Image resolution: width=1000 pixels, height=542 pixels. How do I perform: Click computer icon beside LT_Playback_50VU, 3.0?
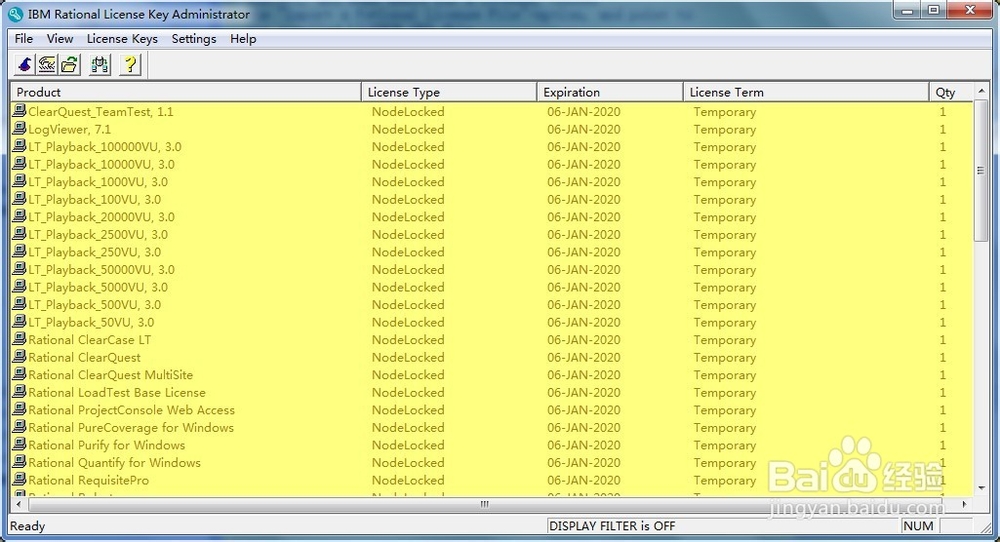(20, 321)
